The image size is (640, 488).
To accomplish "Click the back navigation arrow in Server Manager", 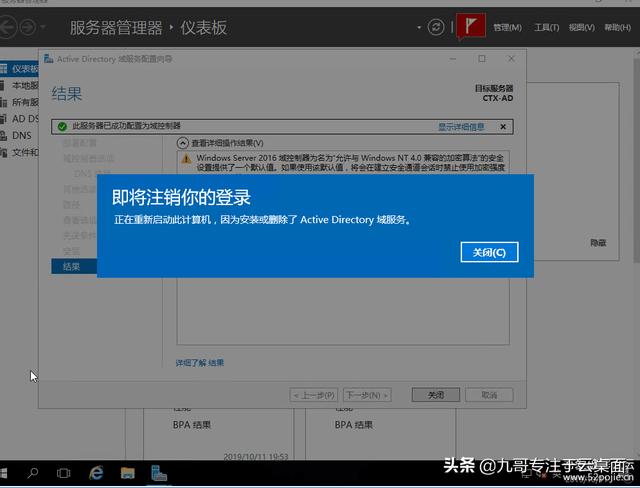I will point(7,27).
